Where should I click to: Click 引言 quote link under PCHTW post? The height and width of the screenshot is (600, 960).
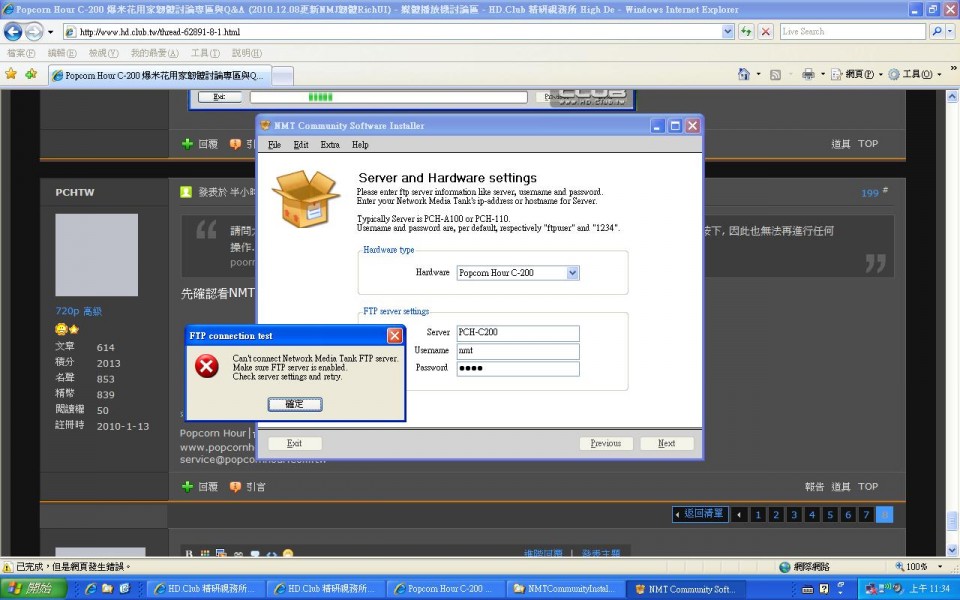coord(248,487)
